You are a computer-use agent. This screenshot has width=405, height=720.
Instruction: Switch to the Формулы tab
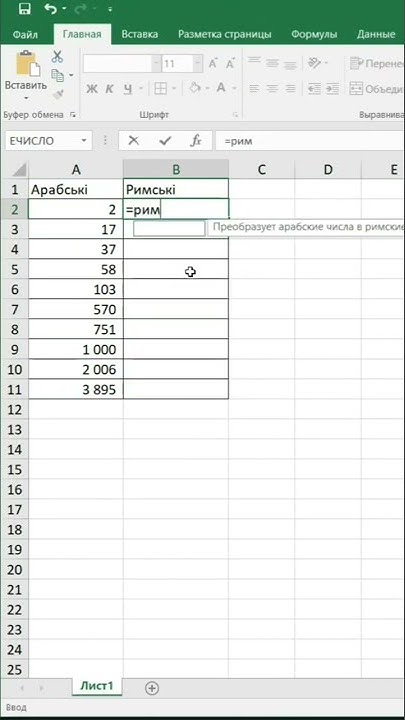314,34
